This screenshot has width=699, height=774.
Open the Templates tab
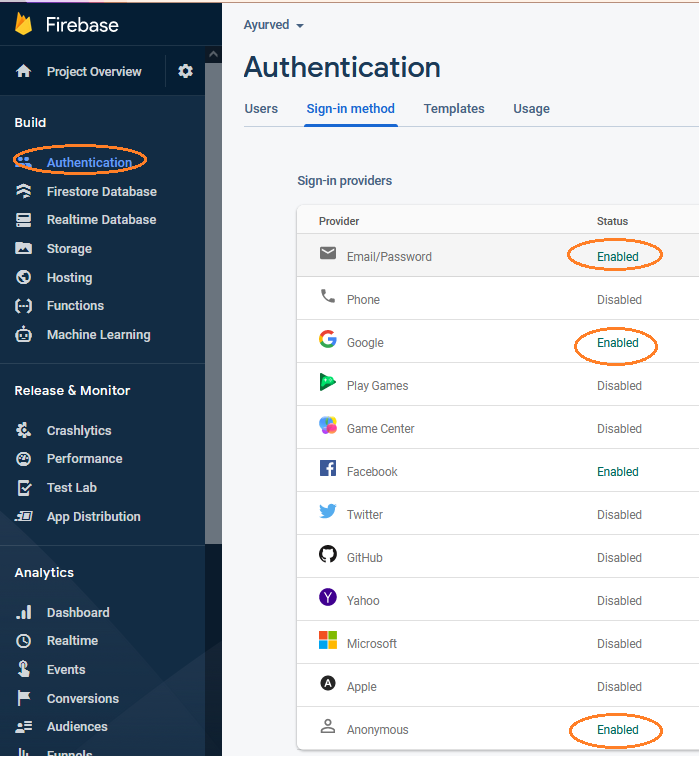pos(454,109)
